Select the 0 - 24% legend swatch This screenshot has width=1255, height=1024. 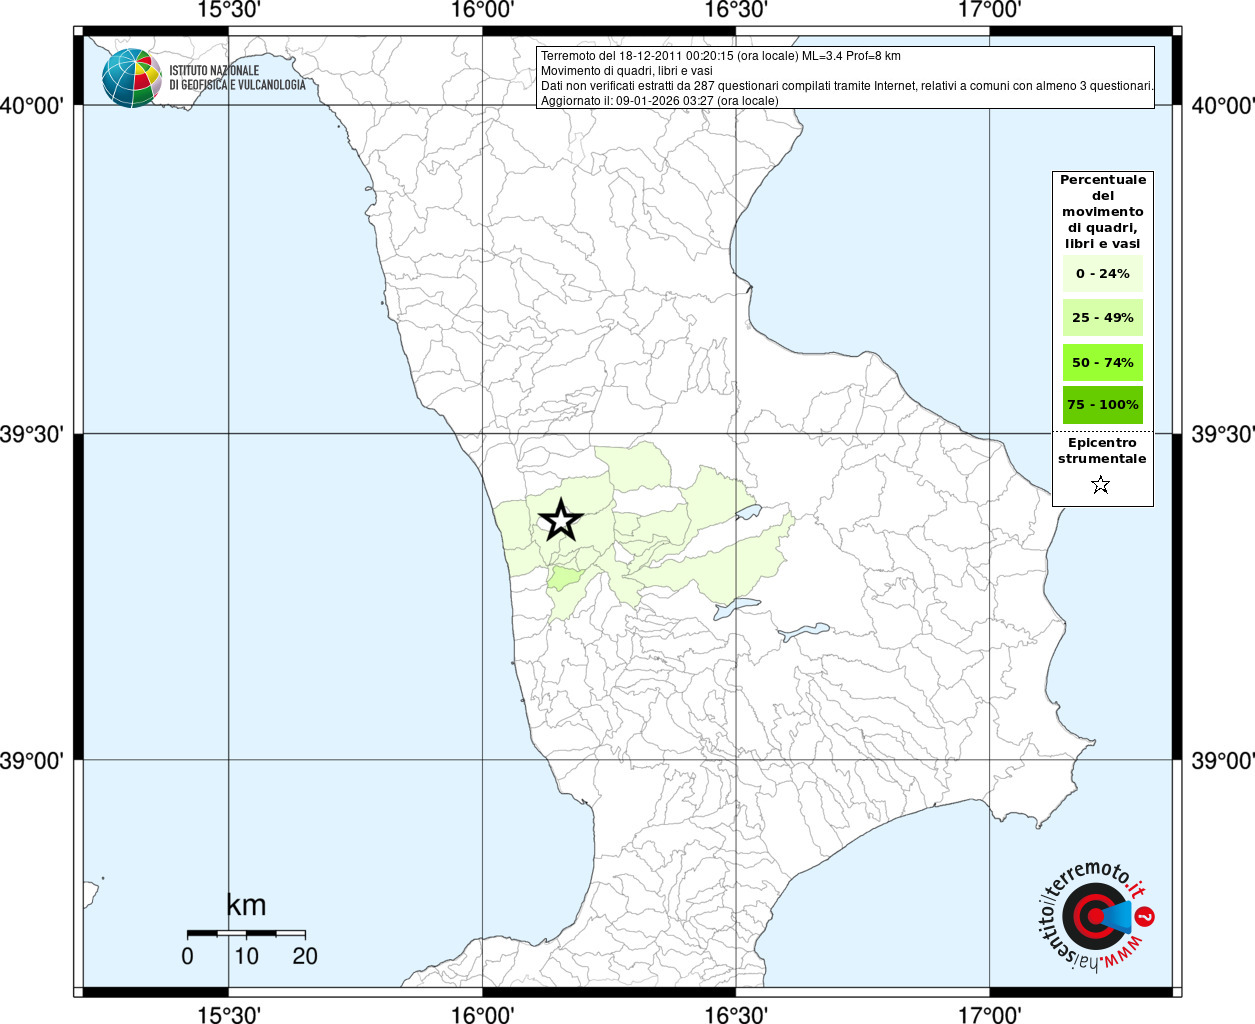(1102, 274)
